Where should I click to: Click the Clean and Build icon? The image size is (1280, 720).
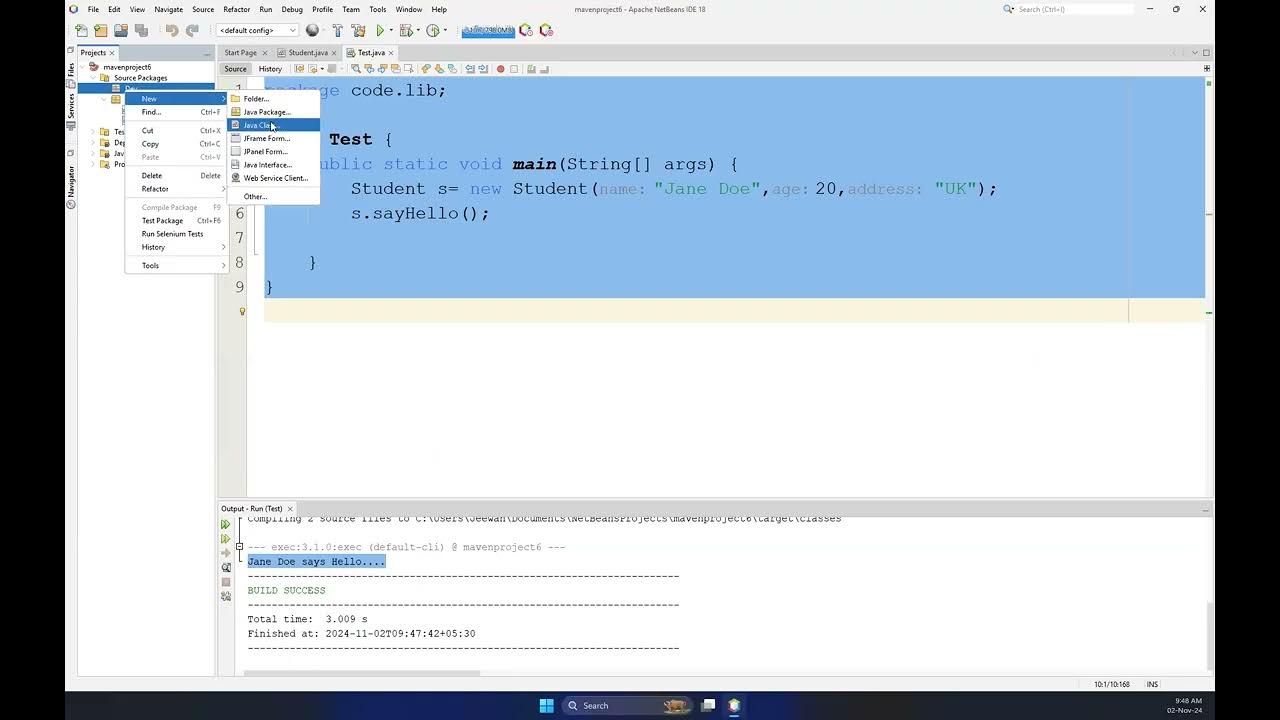(358, 30)
